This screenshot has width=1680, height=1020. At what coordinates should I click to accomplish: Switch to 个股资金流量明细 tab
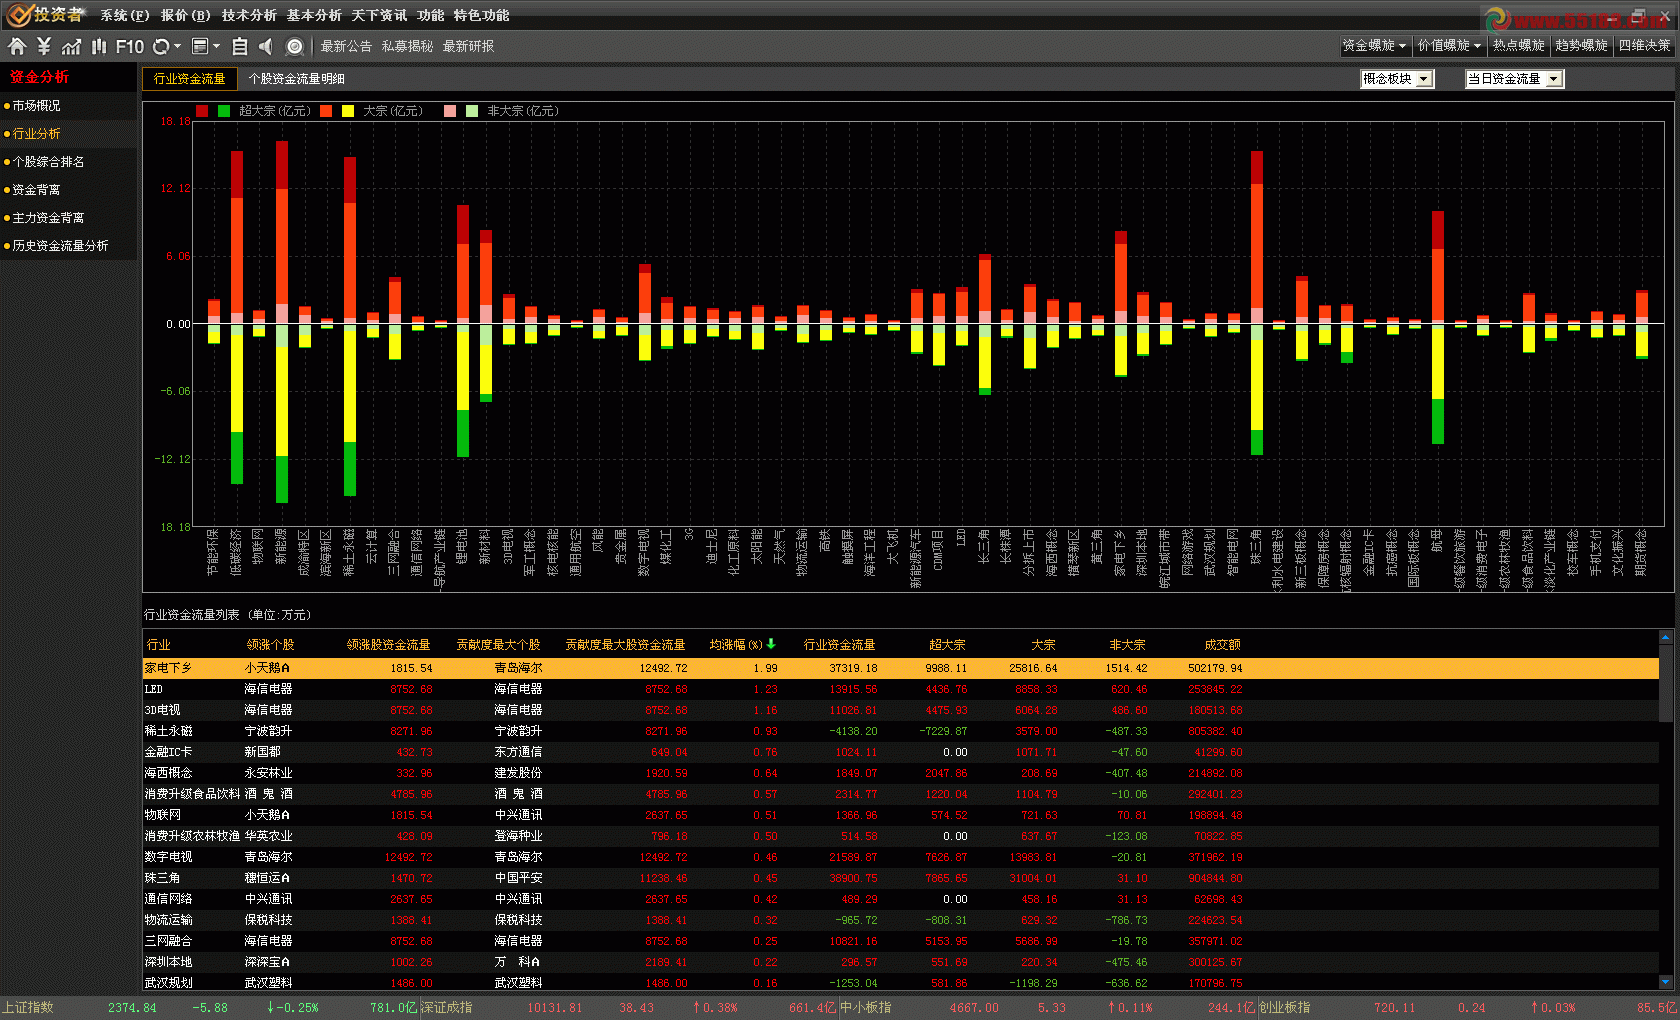[296, 78]
